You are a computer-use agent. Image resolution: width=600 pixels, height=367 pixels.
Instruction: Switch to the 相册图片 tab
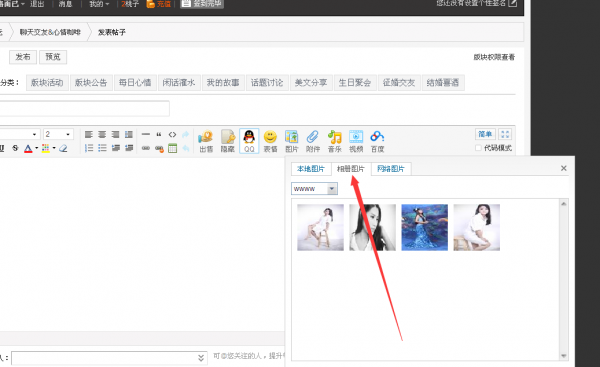(x=351, y=169)
